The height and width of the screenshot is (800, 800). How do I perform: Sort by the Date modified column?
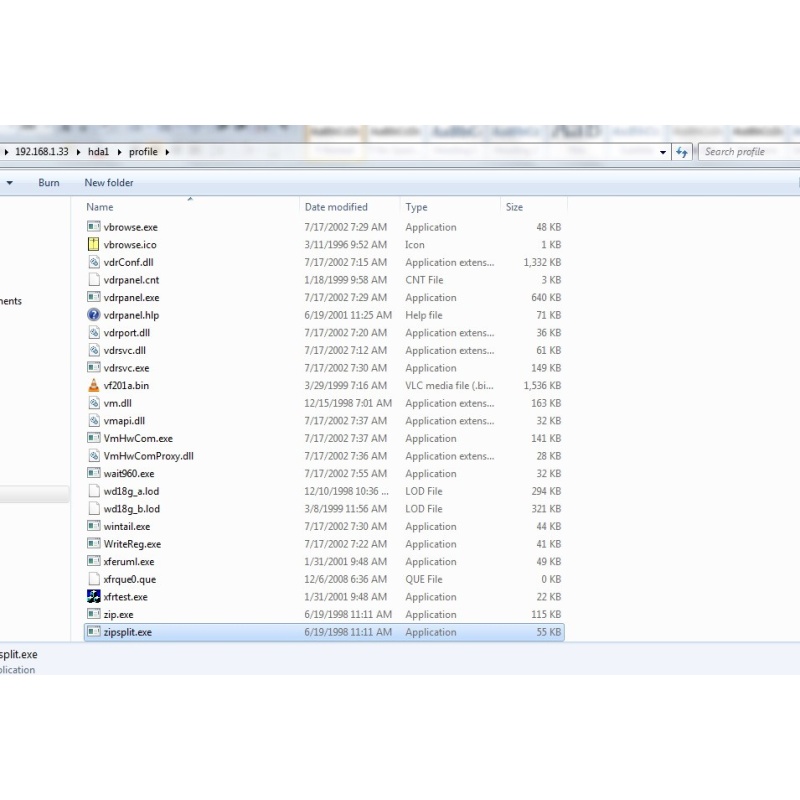click(336, 207)
